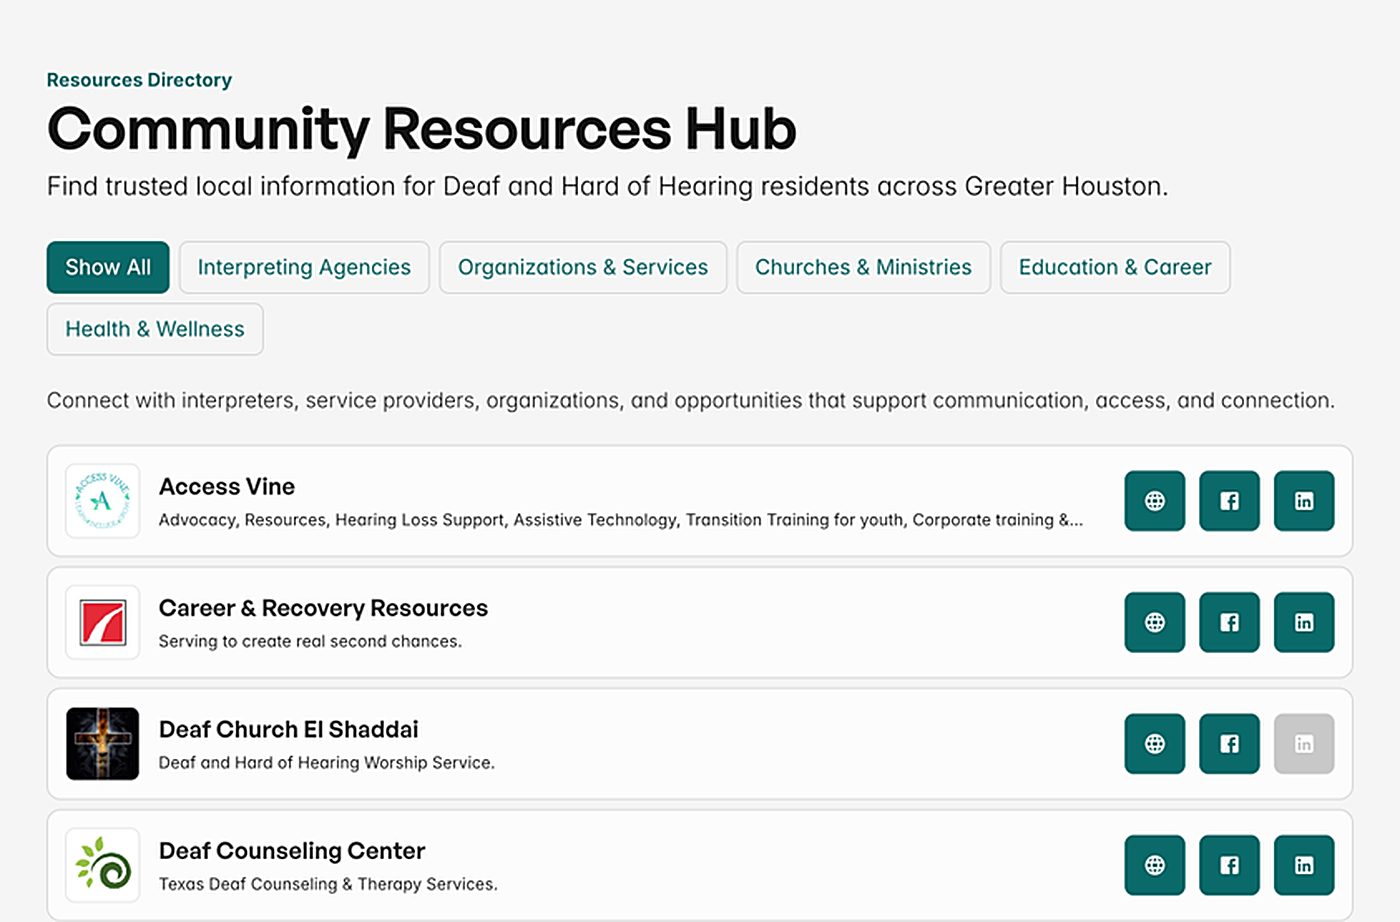Open the Deaf Church El Shaddai title

[x=289, y=730]
